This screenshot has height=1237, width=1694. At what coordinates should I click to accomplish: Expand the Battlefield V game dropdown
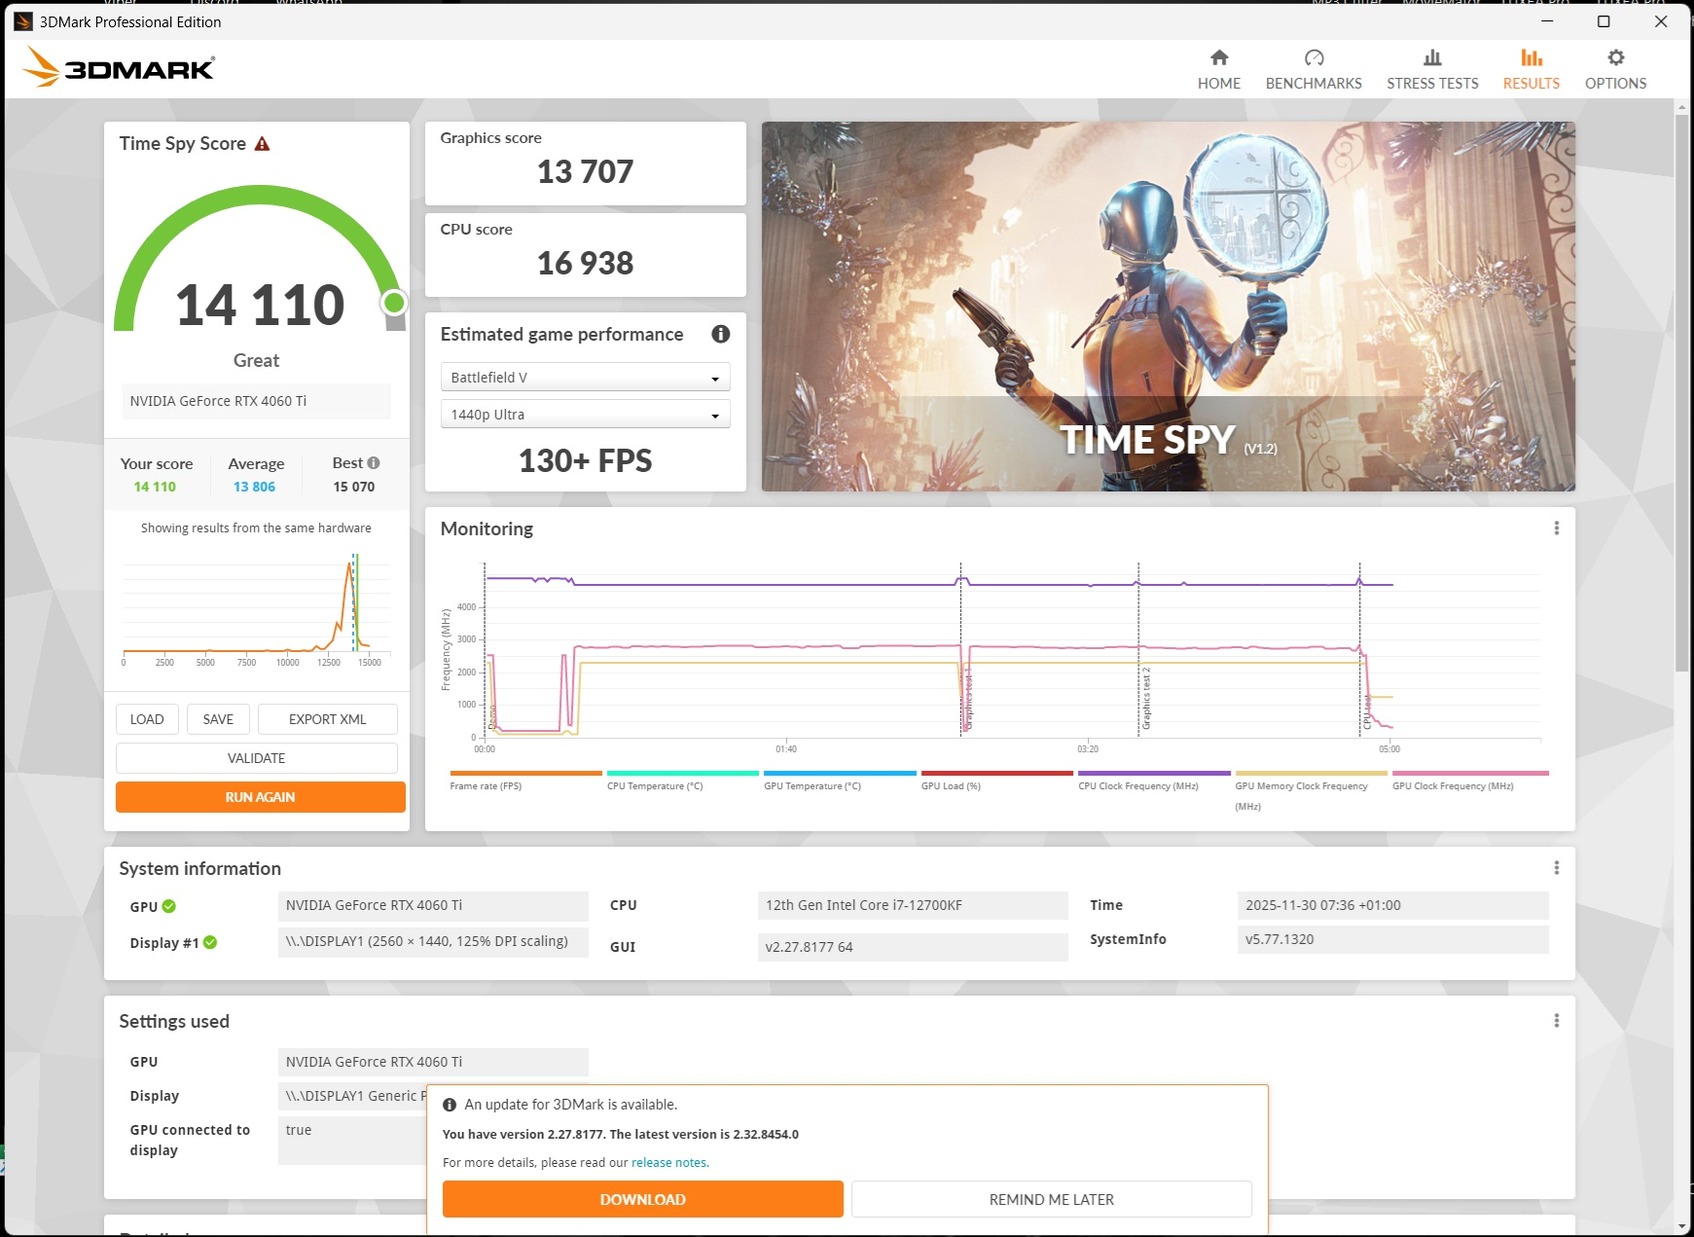click(x=585, y=377)
